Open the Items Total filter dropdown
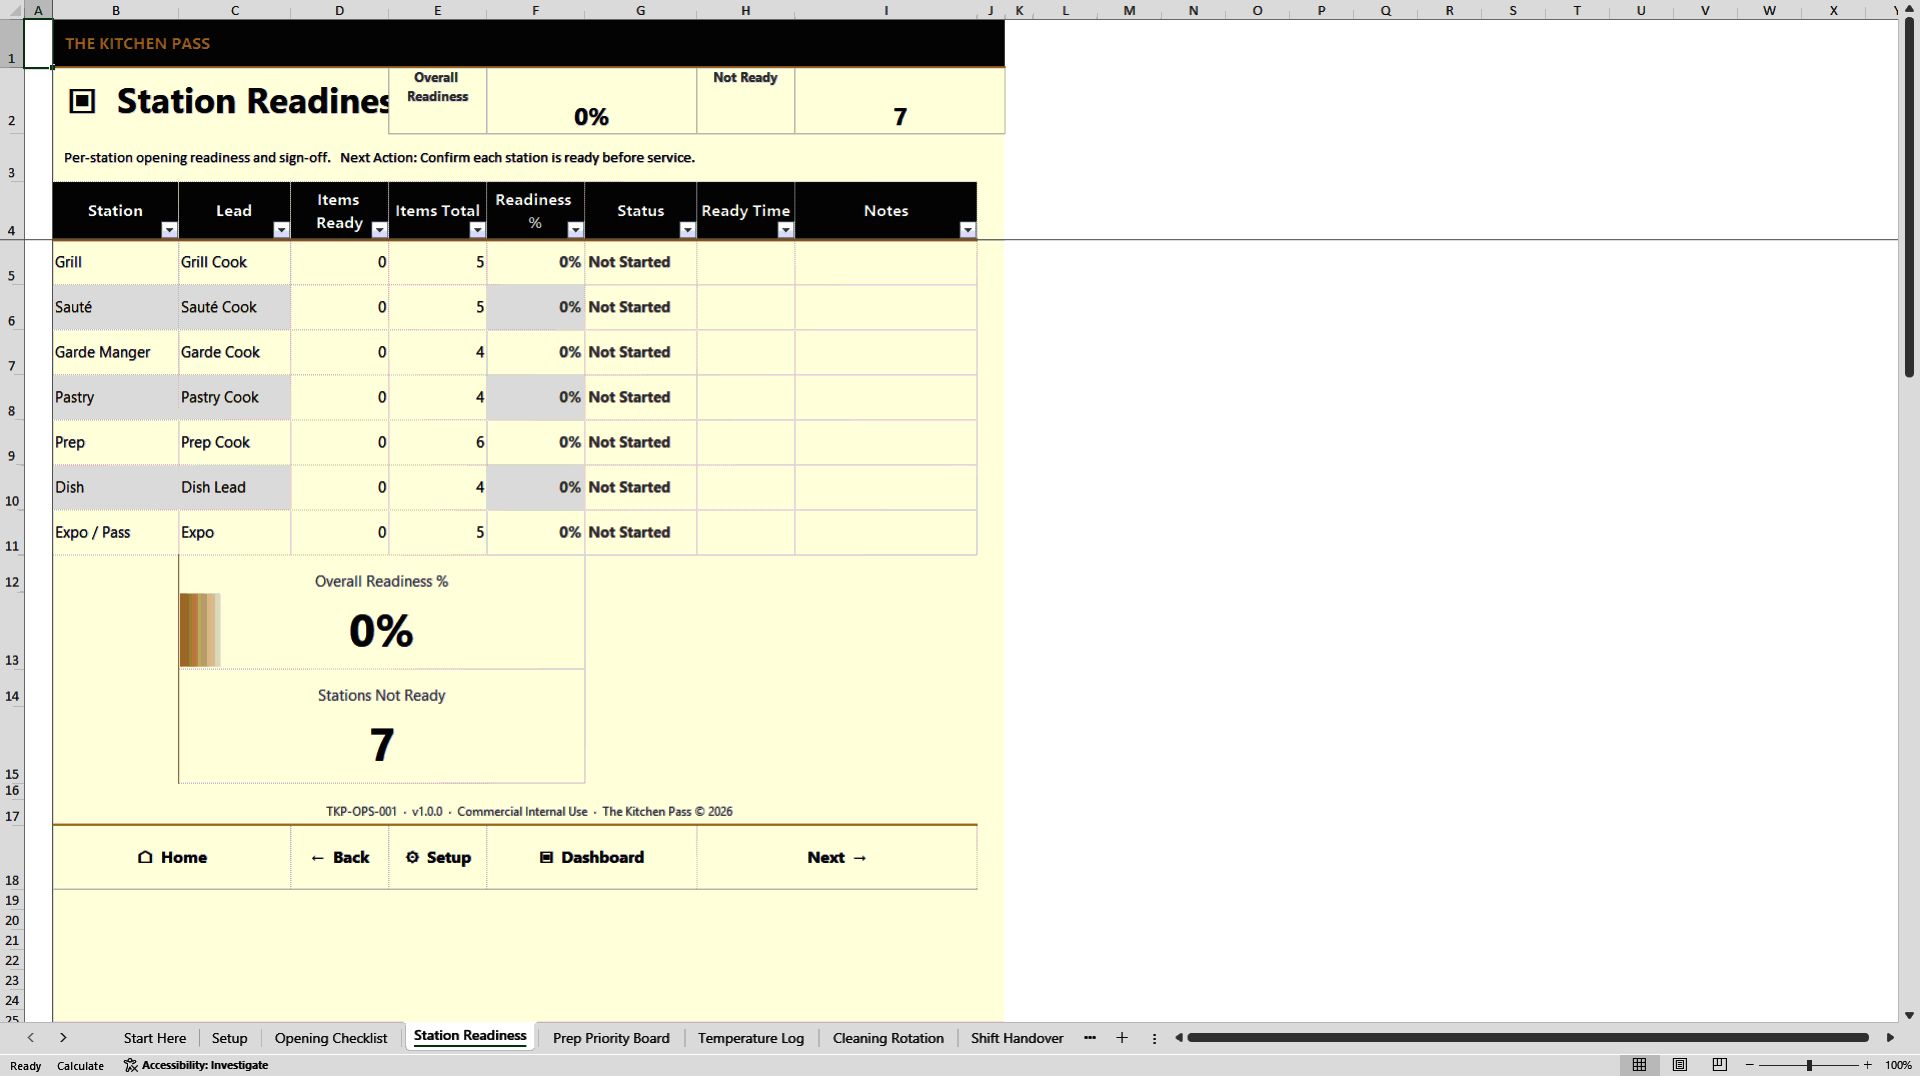The height and width of the screenshot is (1076, 1920). click(x=477, y=230)
